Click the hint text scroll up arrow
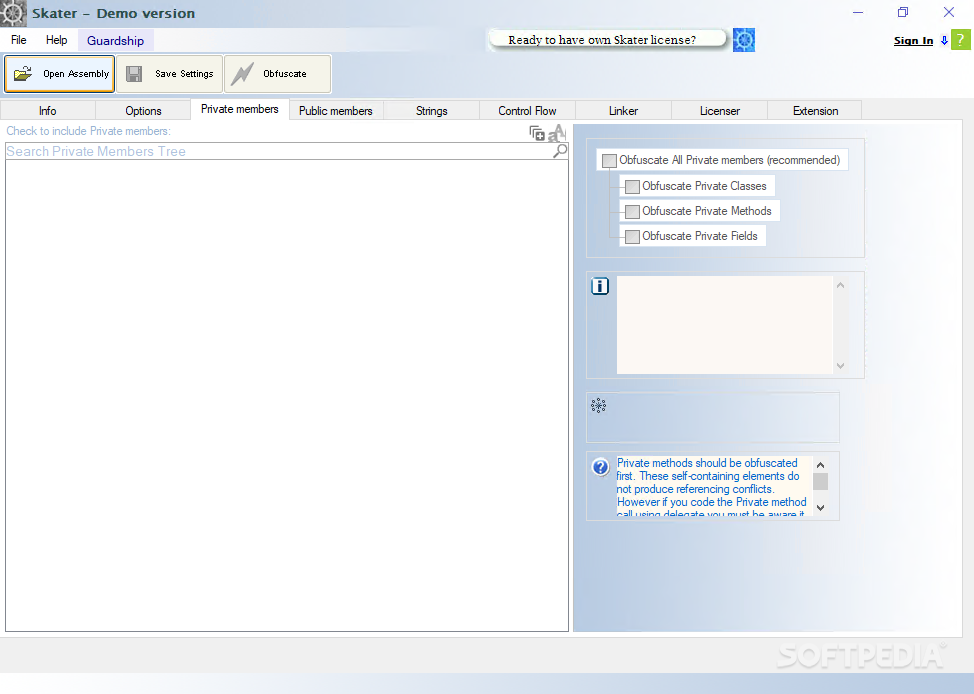 821,465
